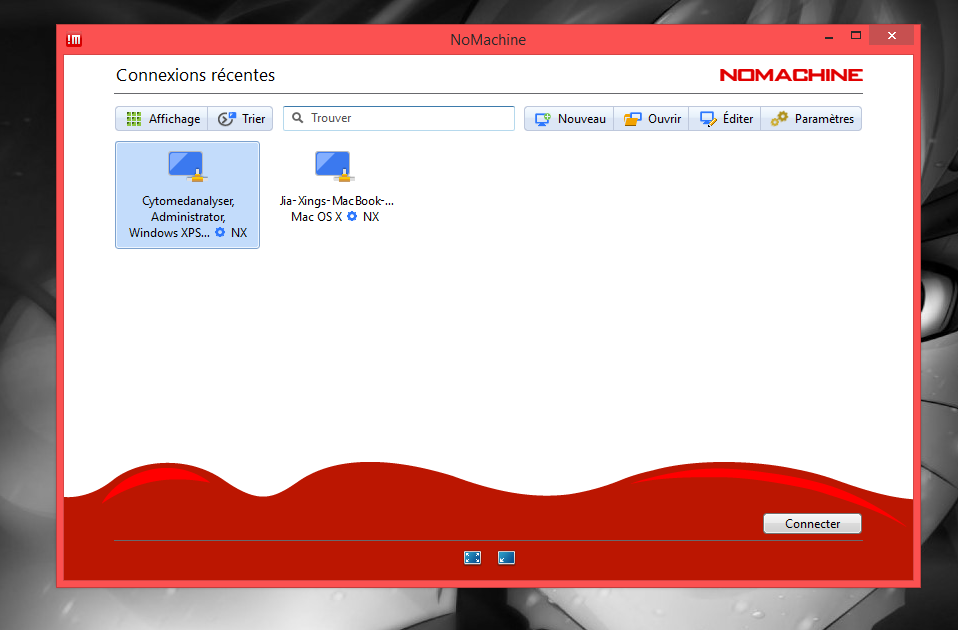Select the Jia-Xings-MacBook connection monitor icon
Viewport: 958px width, 630px height.
pyautogui.click(x=333, y=167)
